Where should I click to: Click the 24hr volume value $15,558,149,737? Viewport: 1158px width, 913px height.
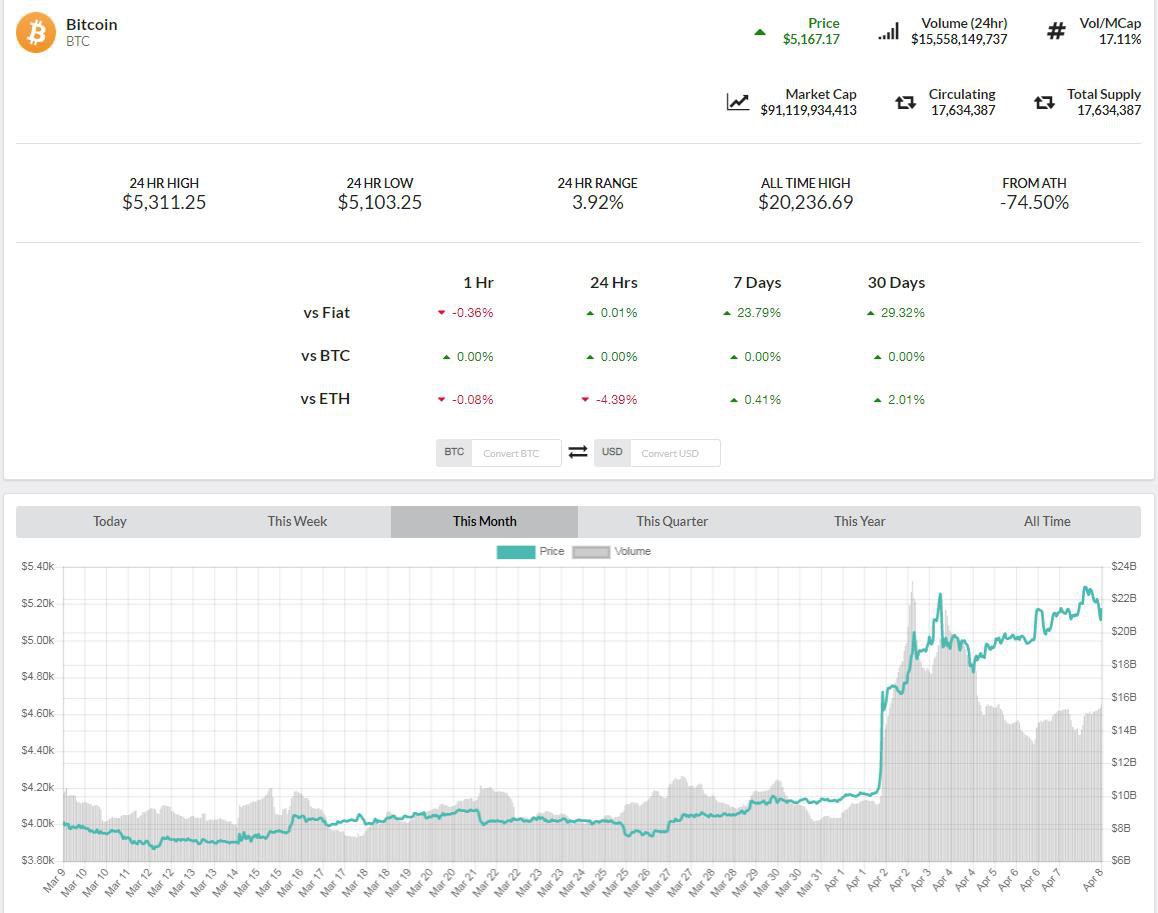click(x=959, y=39)
